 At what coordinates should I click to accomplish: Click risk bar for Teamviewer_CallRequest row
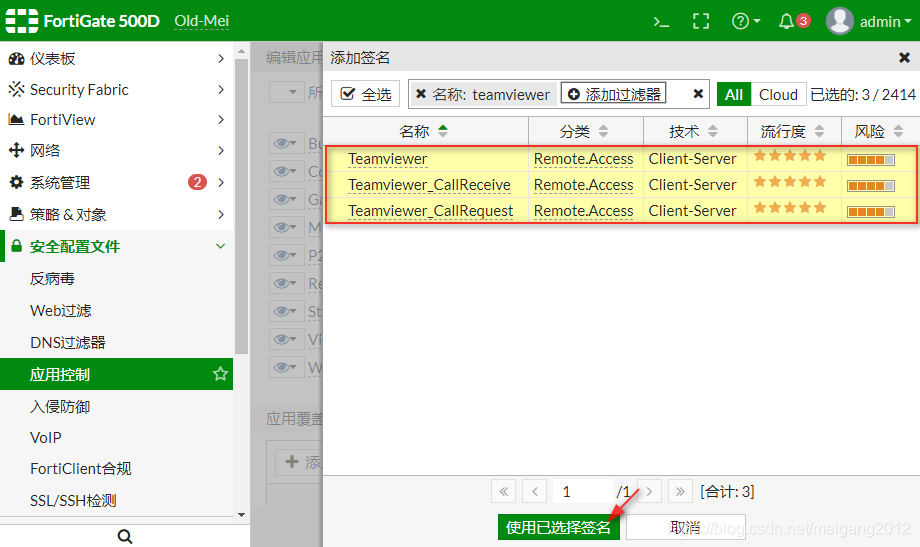click(871, 212)
